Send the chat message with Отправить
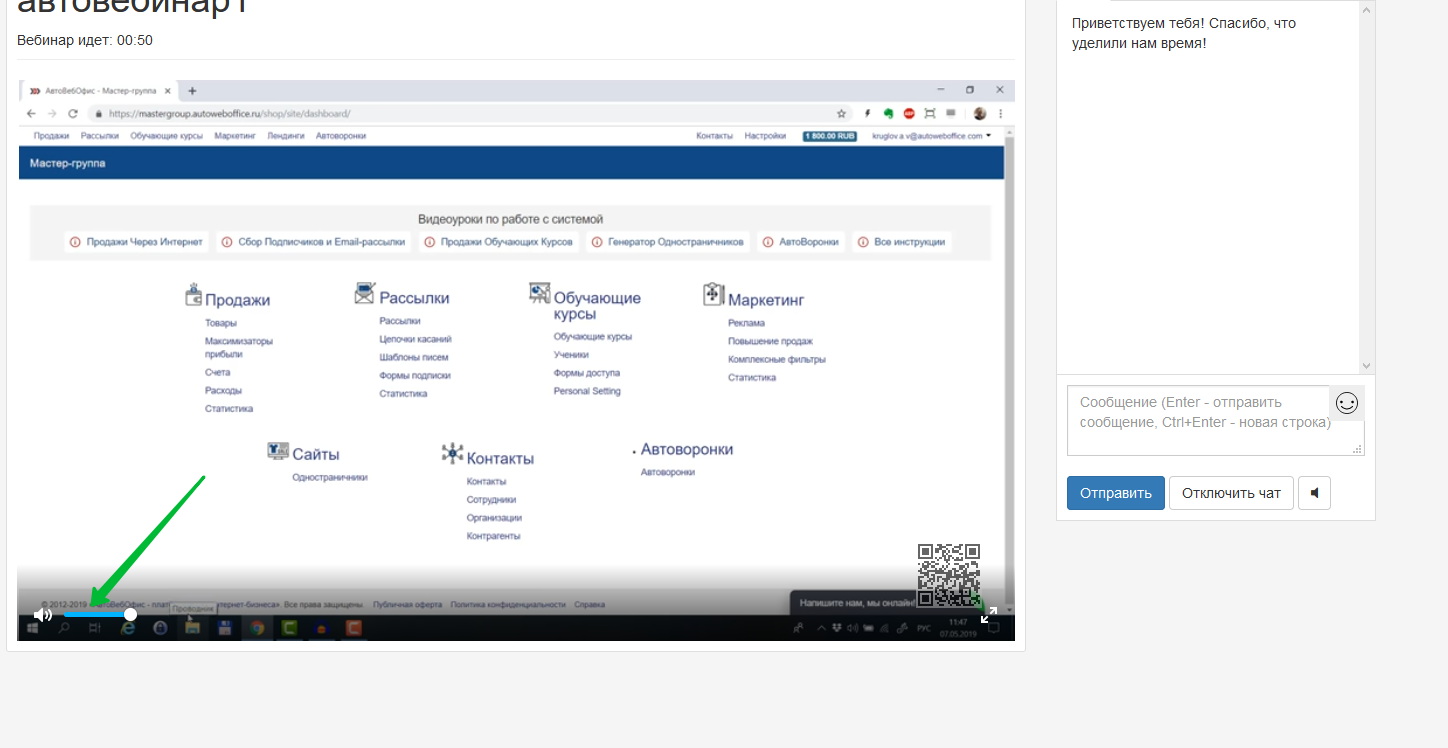 tap(1116, 493)
